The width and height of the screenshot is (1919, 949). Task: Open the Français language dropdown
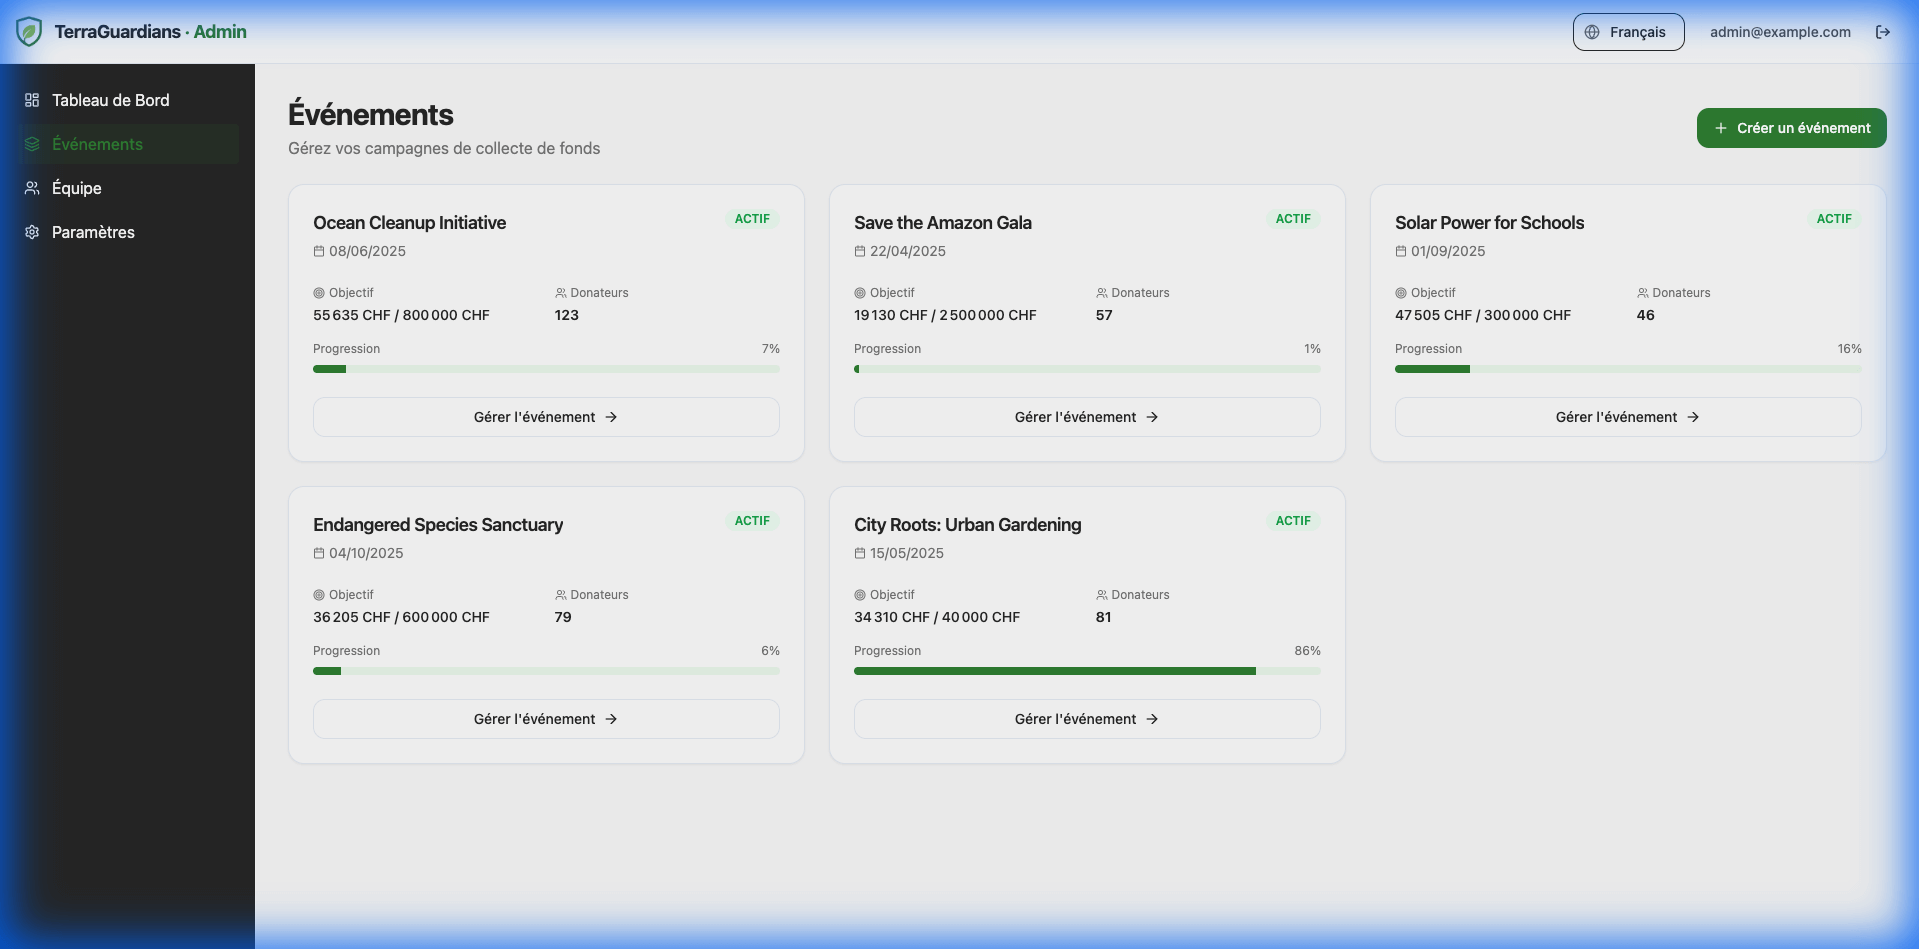click(1628, 32)
